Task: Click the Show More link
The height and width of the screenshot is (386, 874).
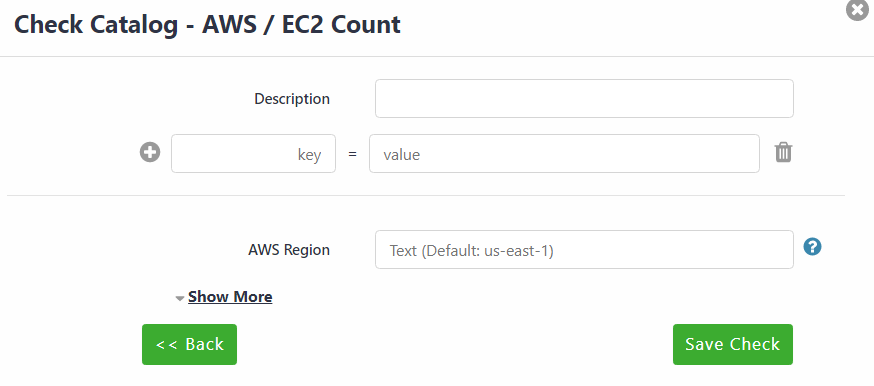Action: [x=230, y=297]
